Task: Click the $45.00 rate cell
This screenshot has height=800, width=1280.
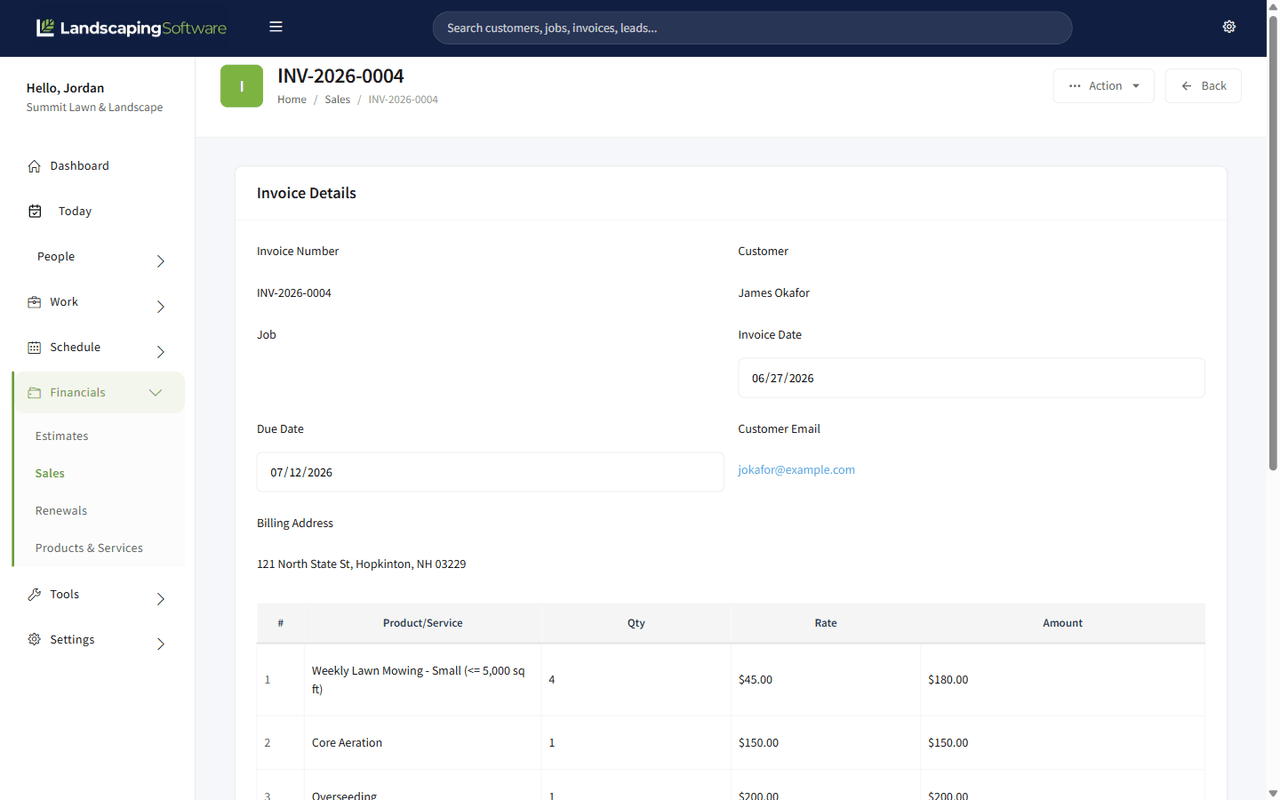Action: 826,680
